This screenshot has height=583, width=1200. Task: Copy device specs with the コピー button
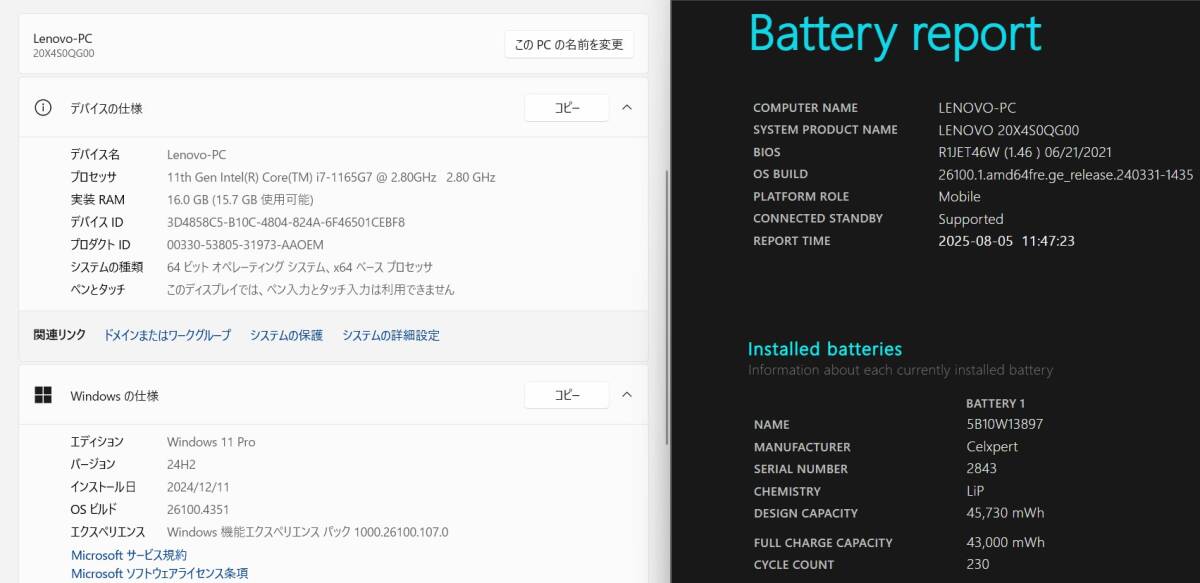(566, 108)
